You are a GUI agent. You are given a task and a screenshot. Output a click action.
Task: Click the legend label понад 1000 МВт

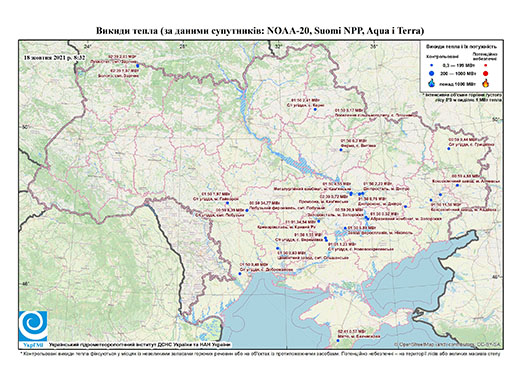point(457,83)
